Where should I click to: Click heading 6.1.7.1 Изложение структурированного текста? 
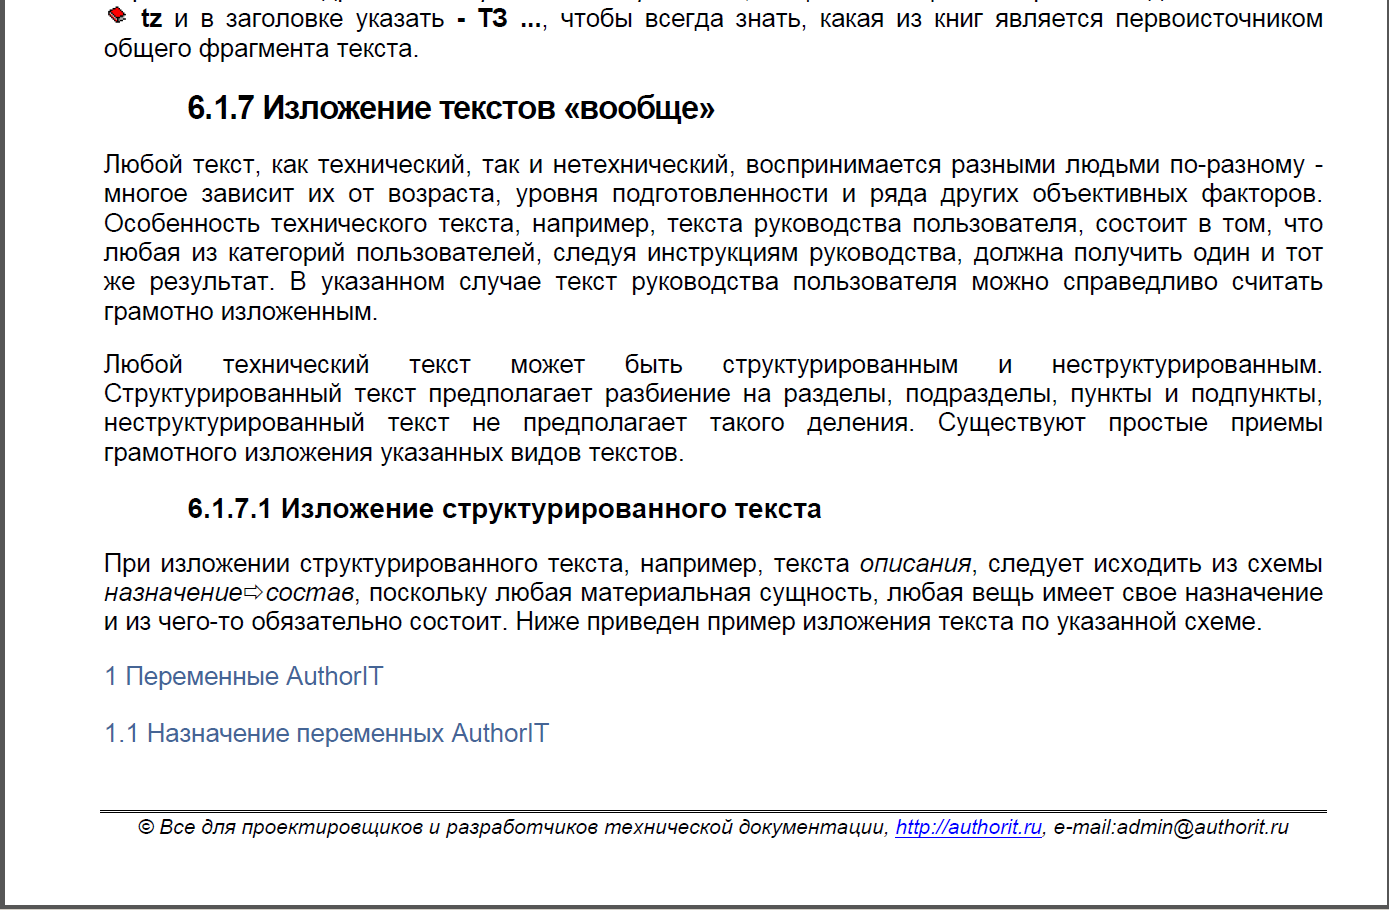[x=504, y=509]
